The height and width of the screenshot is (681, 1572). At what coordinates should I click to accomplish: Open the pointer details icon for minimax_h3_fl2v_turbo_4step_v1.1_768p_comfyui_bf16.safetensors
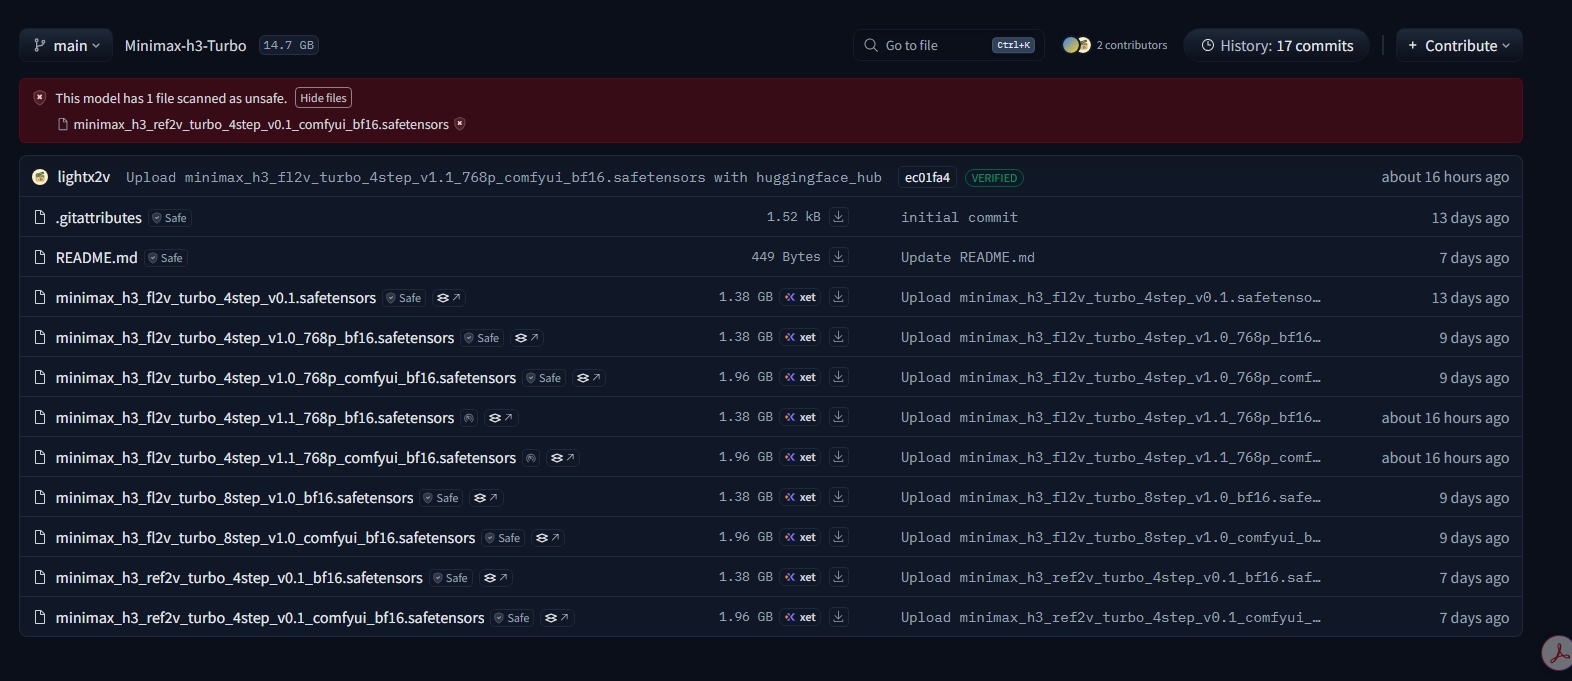point(562,458)
